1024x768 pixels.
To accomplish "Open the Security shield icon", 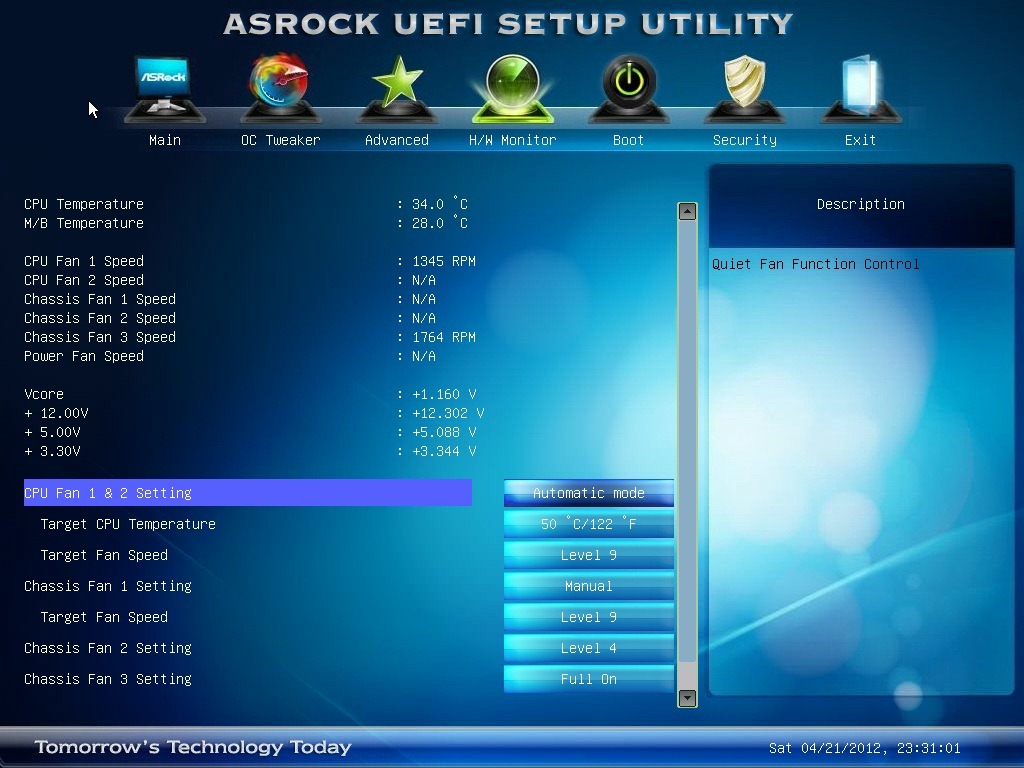I will pos(744,88).
